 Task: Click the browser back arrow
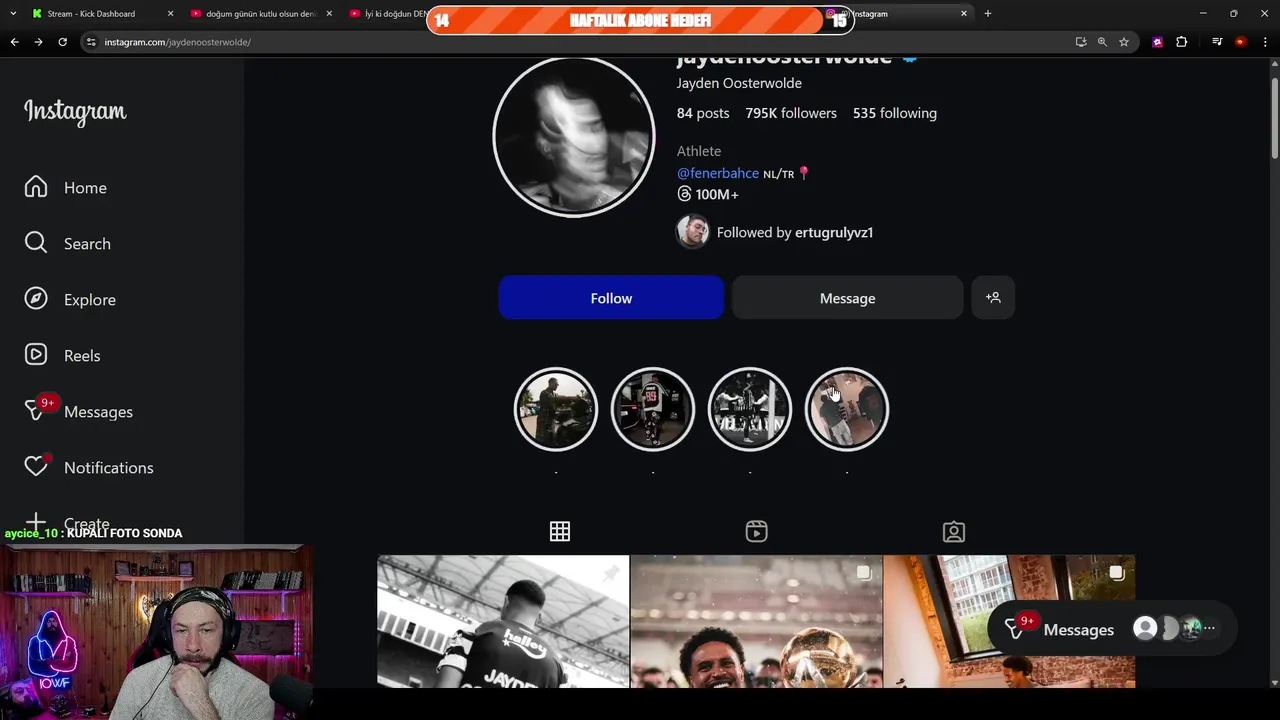tap(14, 42)
